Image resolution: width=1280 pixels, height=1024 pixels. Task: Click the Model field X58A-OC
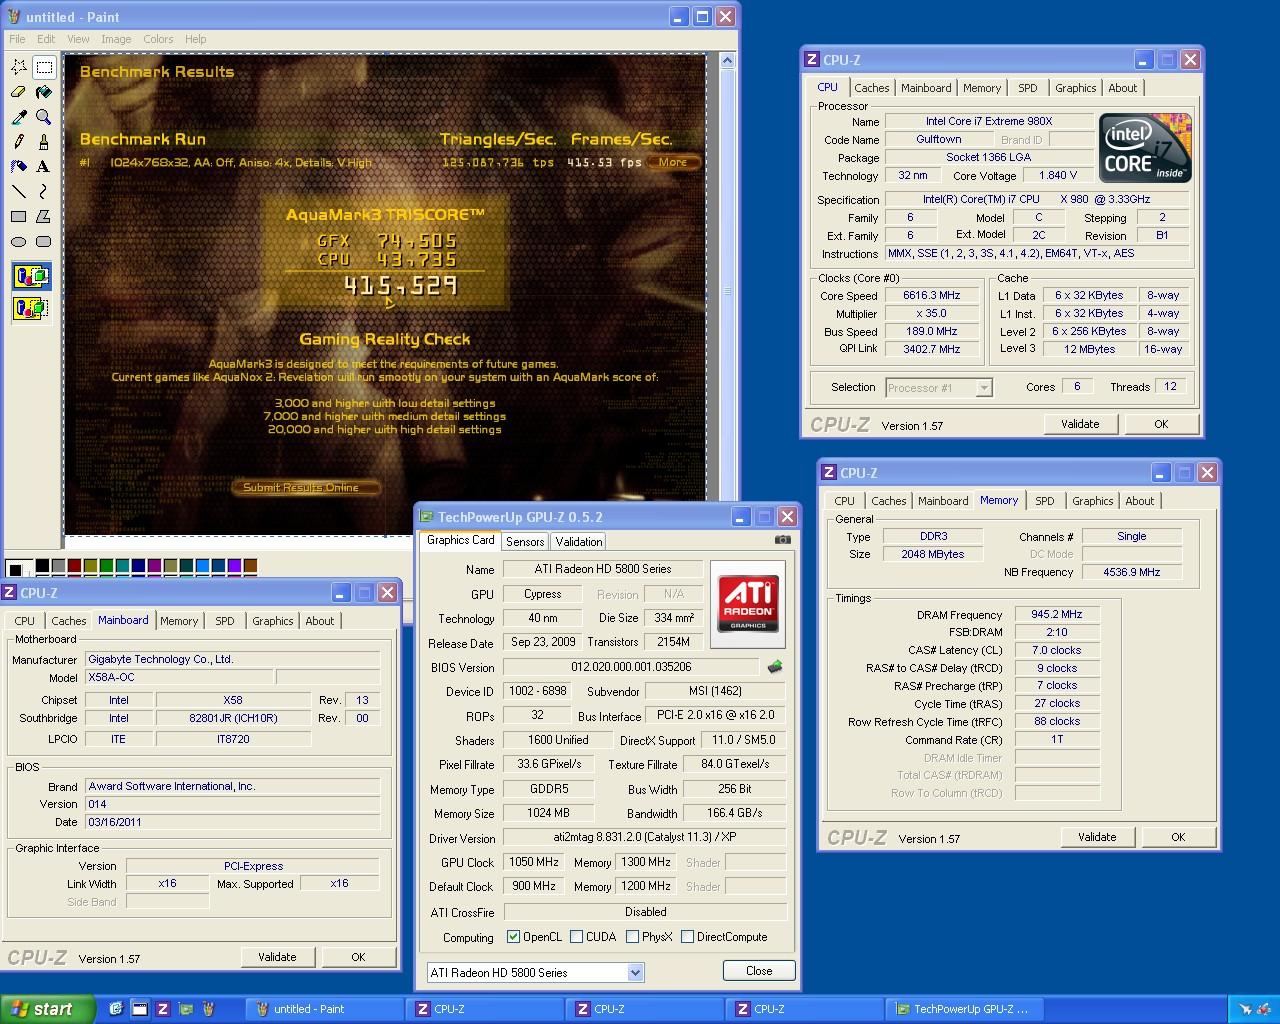tap(178, 678)
